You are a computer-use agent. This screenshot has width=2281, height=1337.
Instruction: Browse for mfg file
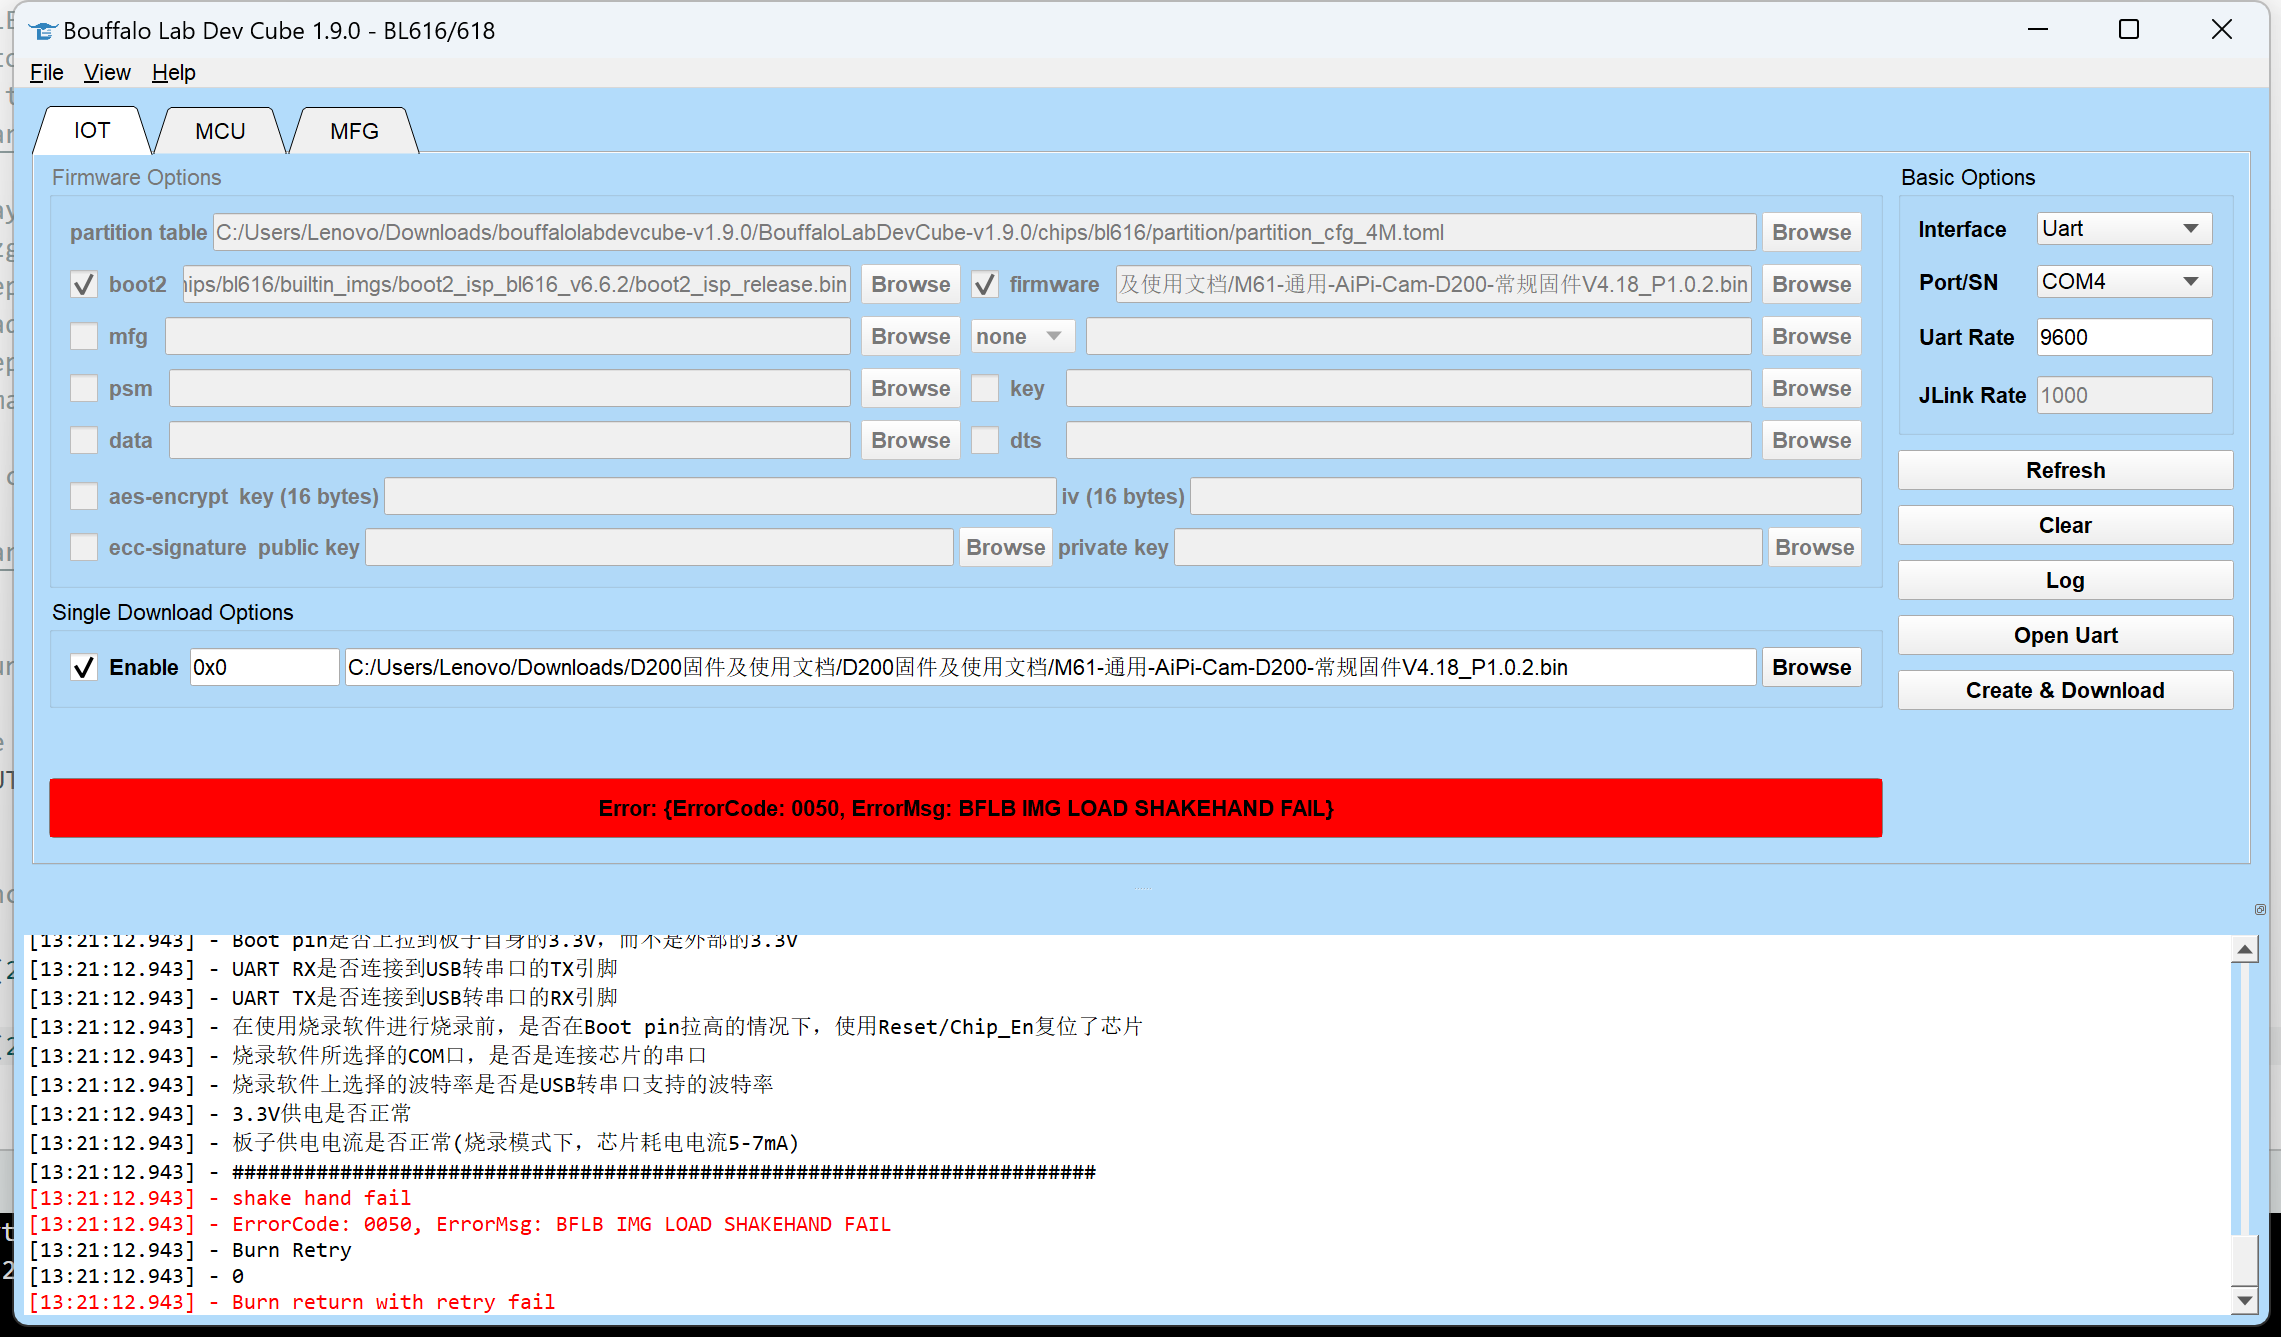point(910,337)
